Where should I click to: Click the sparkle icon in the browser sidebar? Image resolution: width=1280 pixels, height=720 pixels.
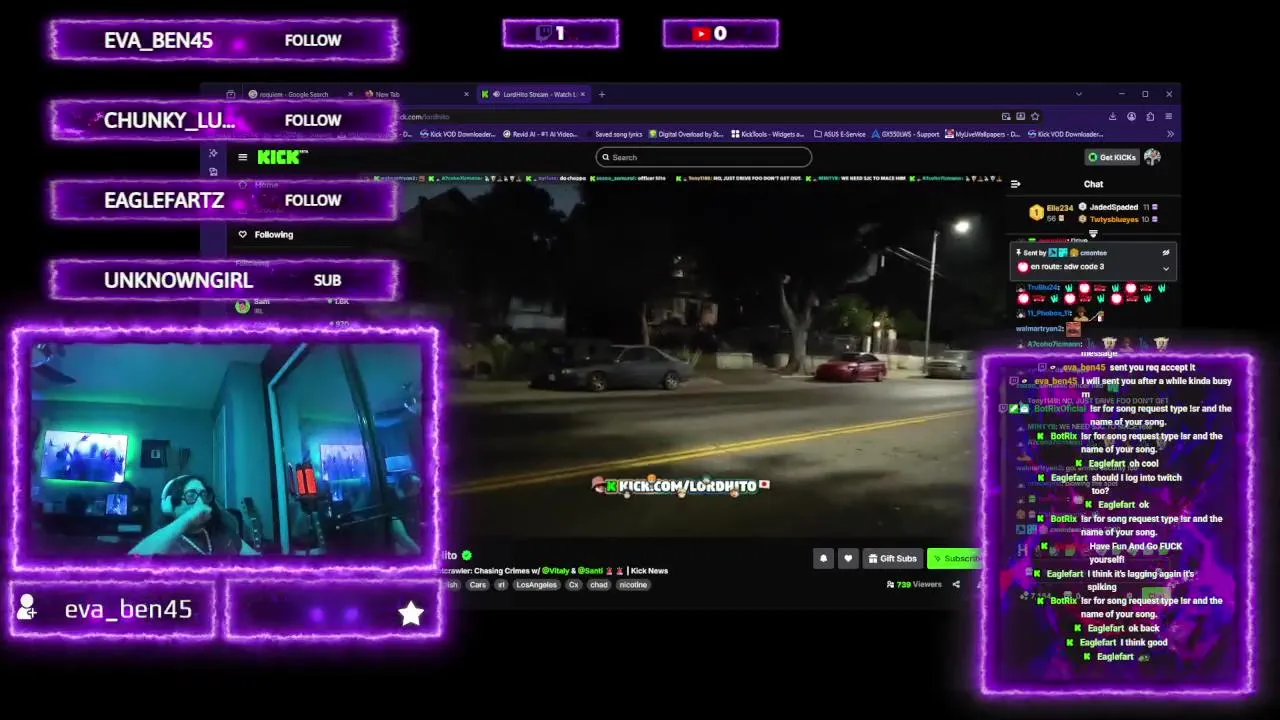click(213, 153)
